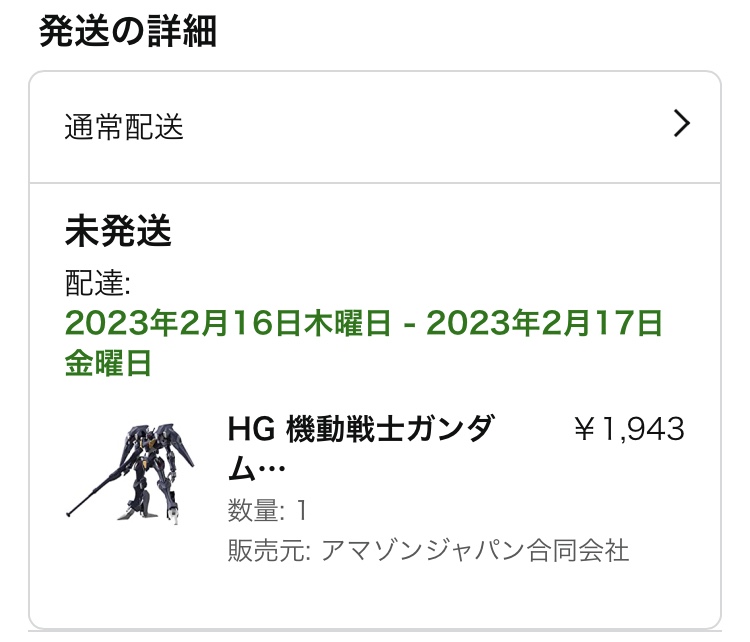Select the アマゾンジャパン合同会社 seller name
This screenshot has height=642, width=750.
(474, 550)
